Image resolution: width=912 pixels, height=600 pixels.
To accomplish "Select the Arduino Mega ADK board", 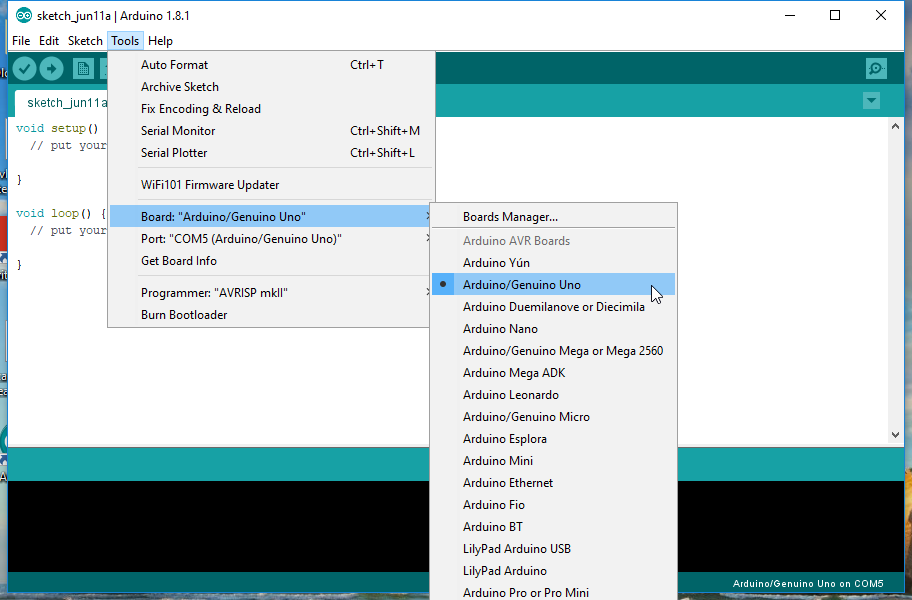I will click(553, 373).
